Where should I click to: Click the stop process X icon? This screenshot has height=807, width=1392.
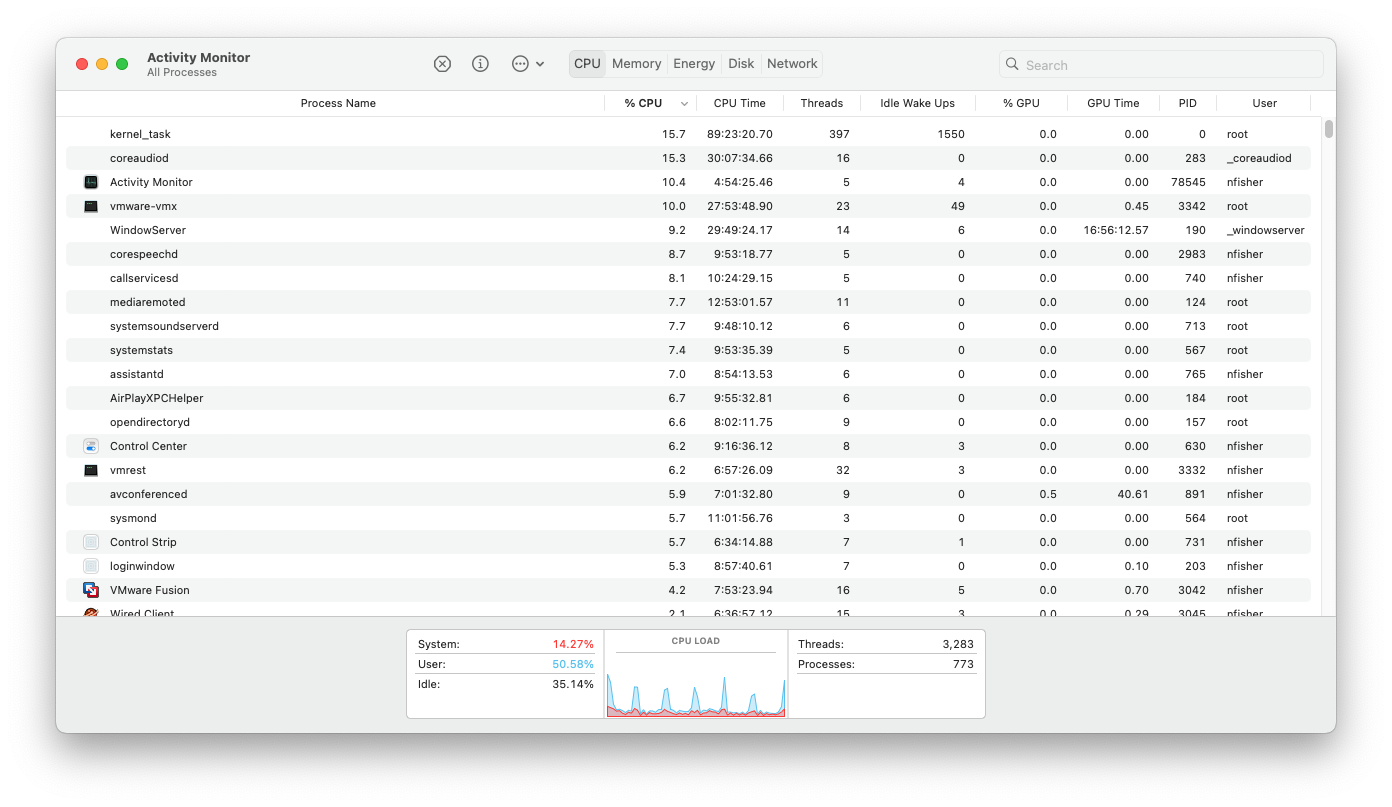point(442,64)
